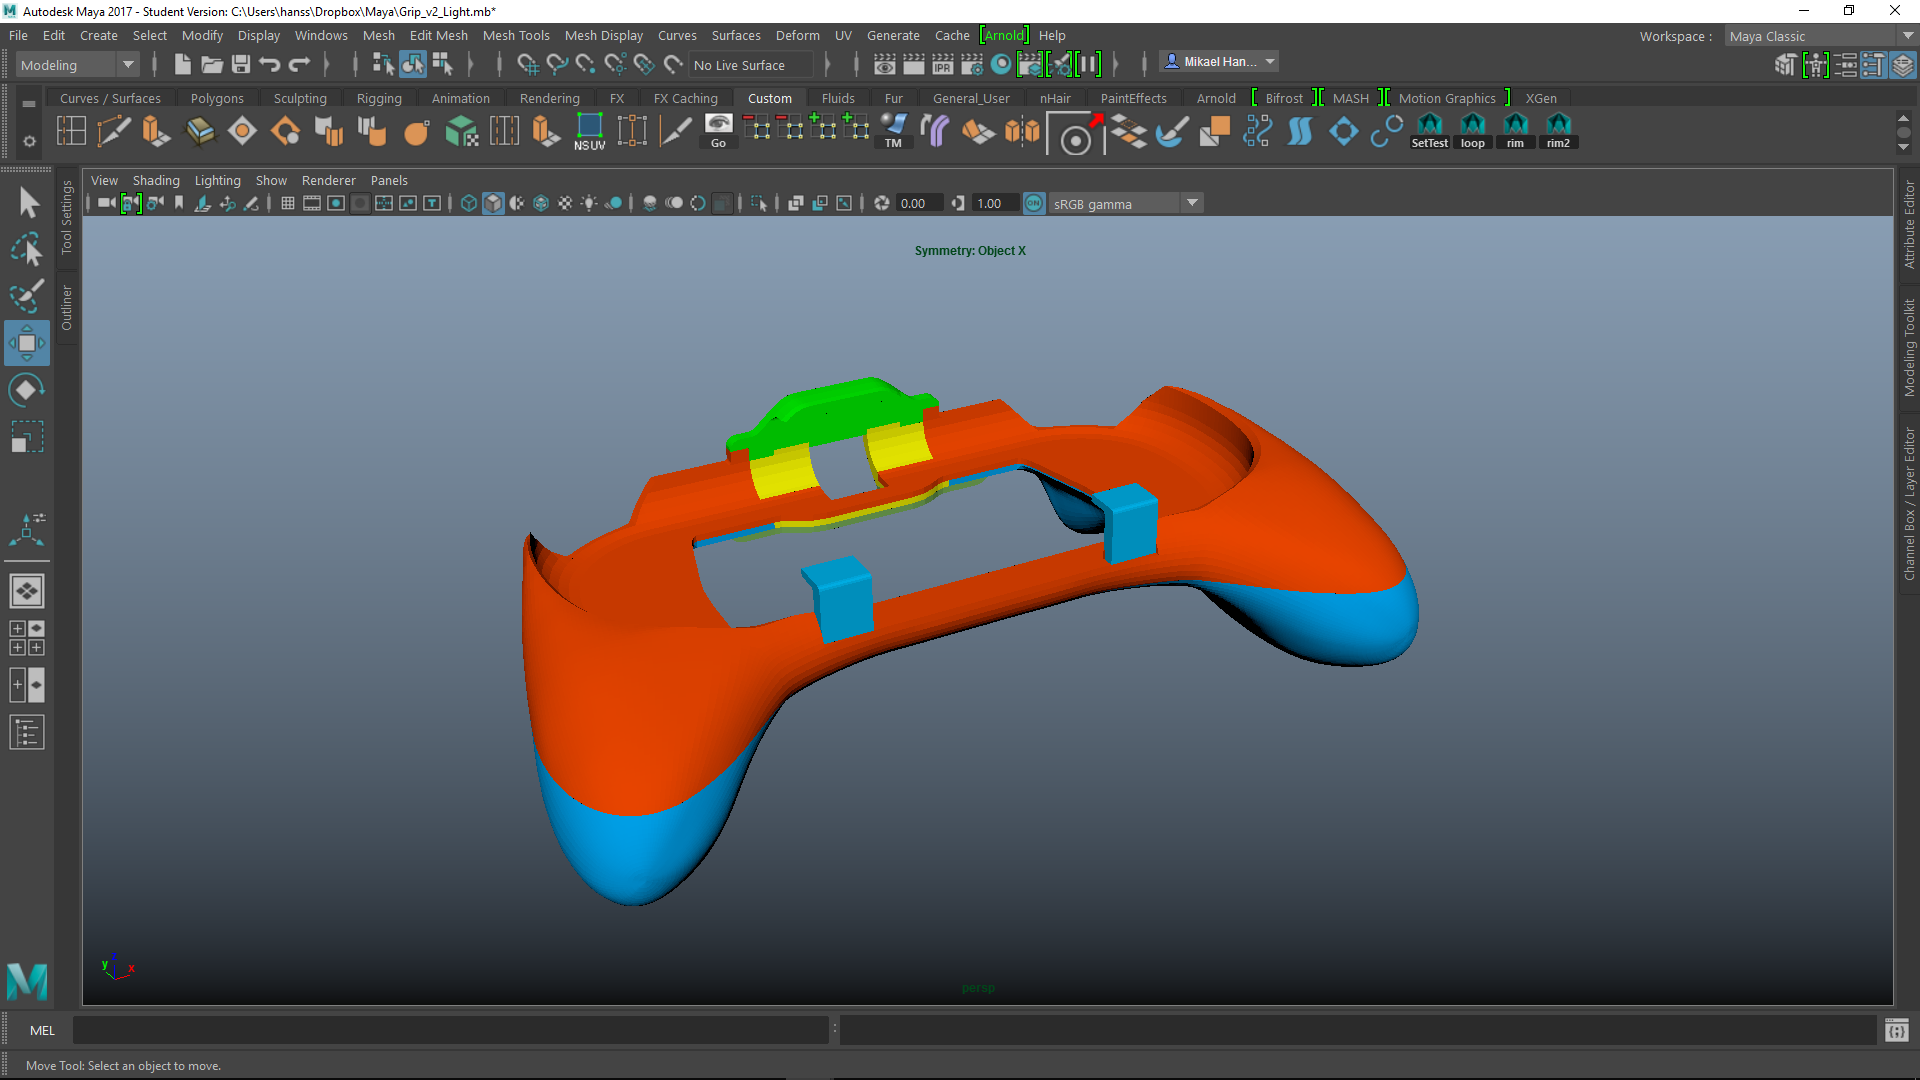Select the Rotate tool in toolbox
The image size is (1920, 1080).
[27, 389]
